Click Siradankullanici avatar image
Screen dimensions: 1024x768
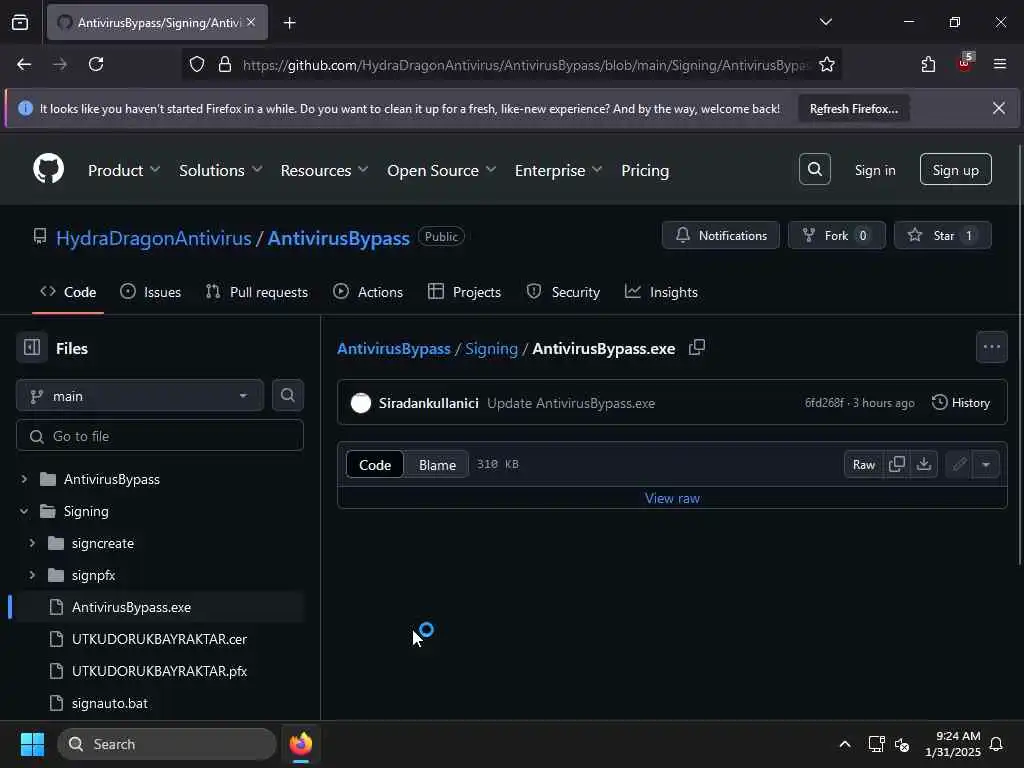click(x=360, y=403)
